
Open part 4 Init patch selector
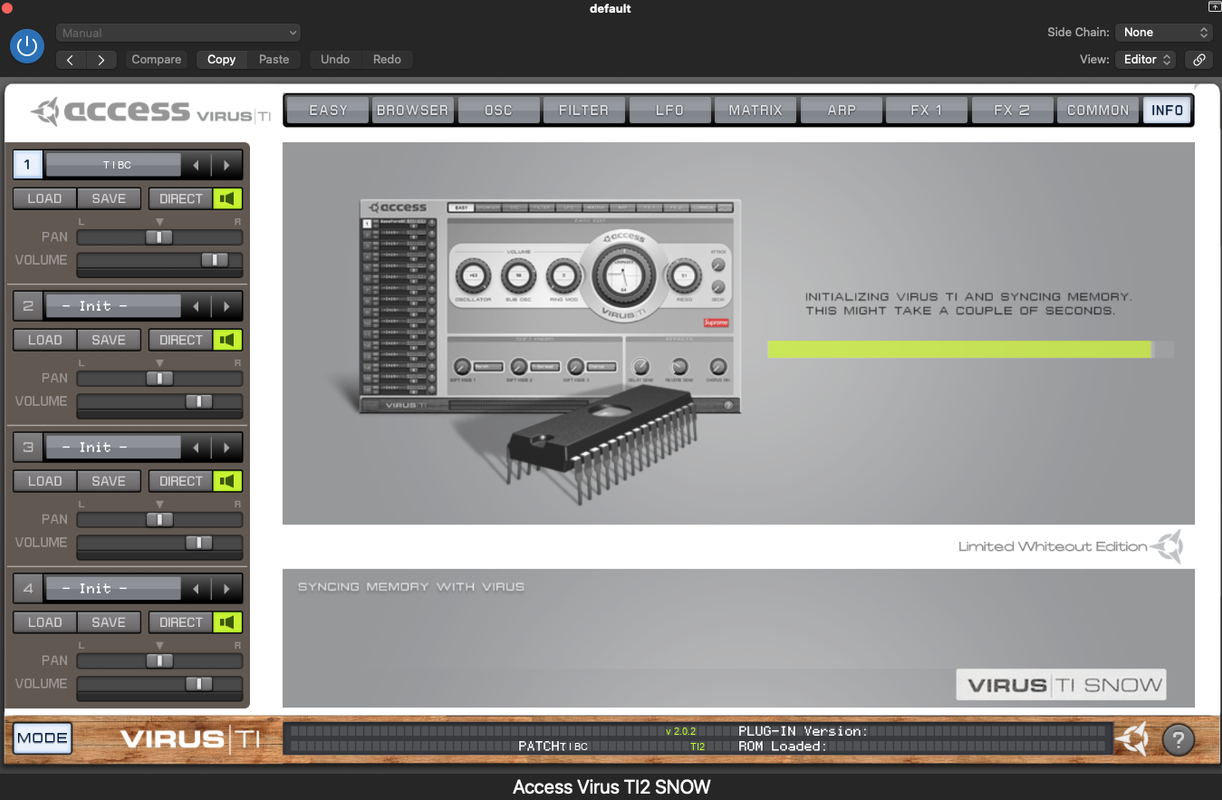114,588
